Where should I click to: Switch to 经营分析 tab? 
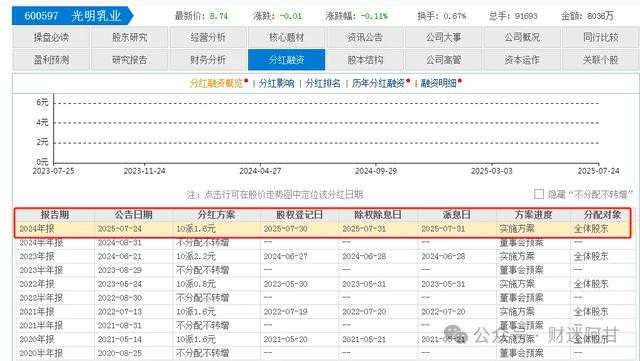tap(208, 38)
